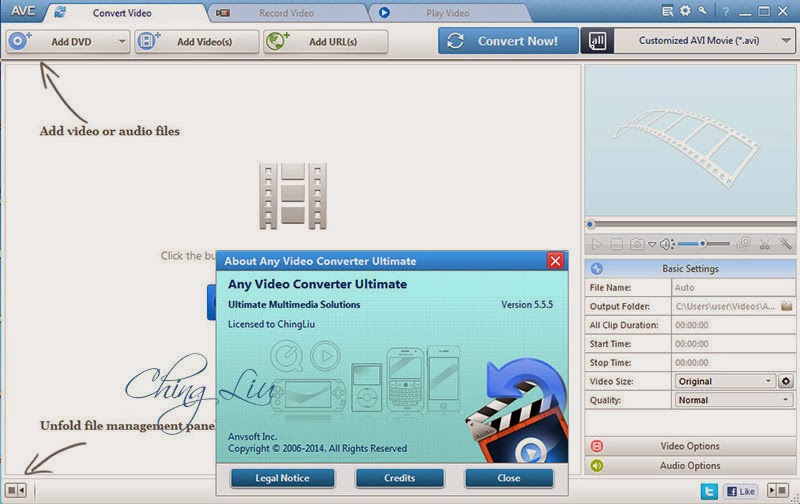Open Customized AVI Movie format dropdown

pos(705,41)
